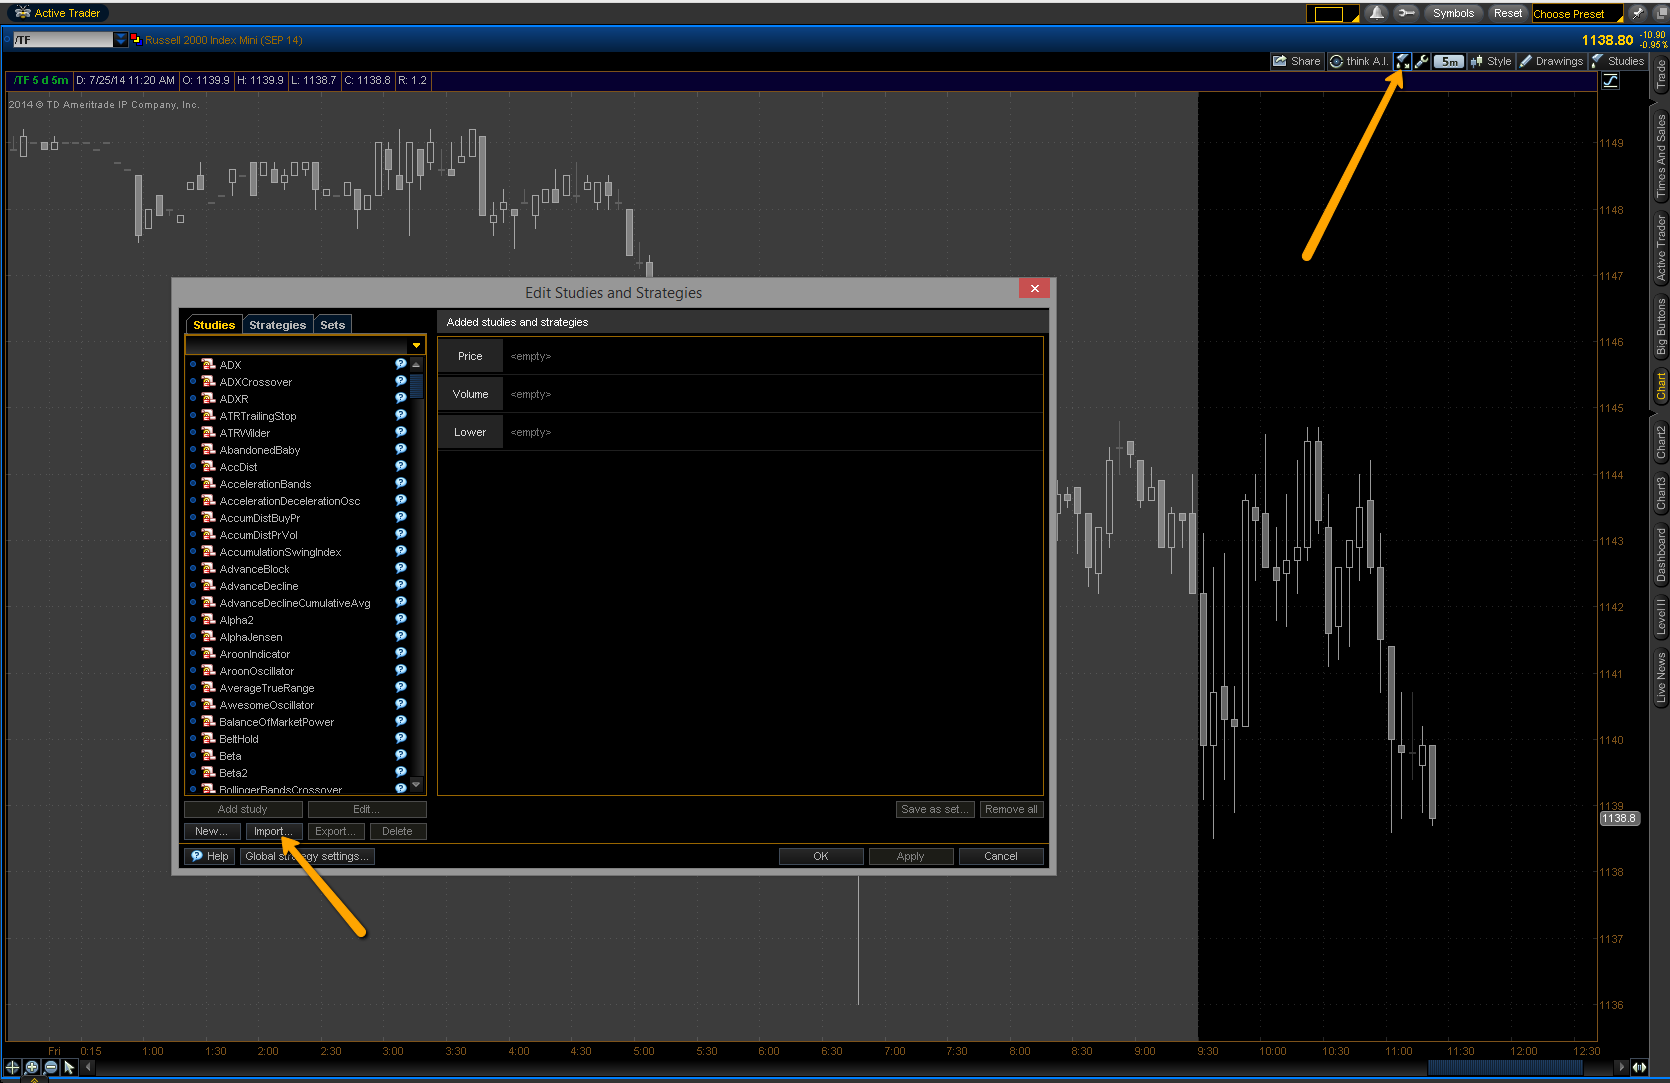Open the Trade side tab
The height and width of the screenshot is (1083, 1670).
pyautogui.click(x=1661, y=75)
